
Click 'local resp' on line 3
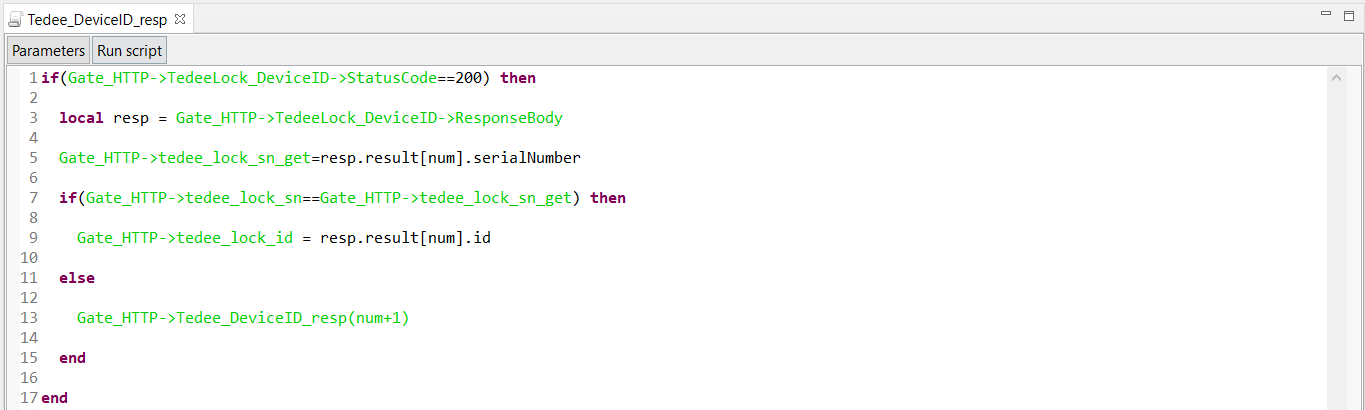coord(104,118)
